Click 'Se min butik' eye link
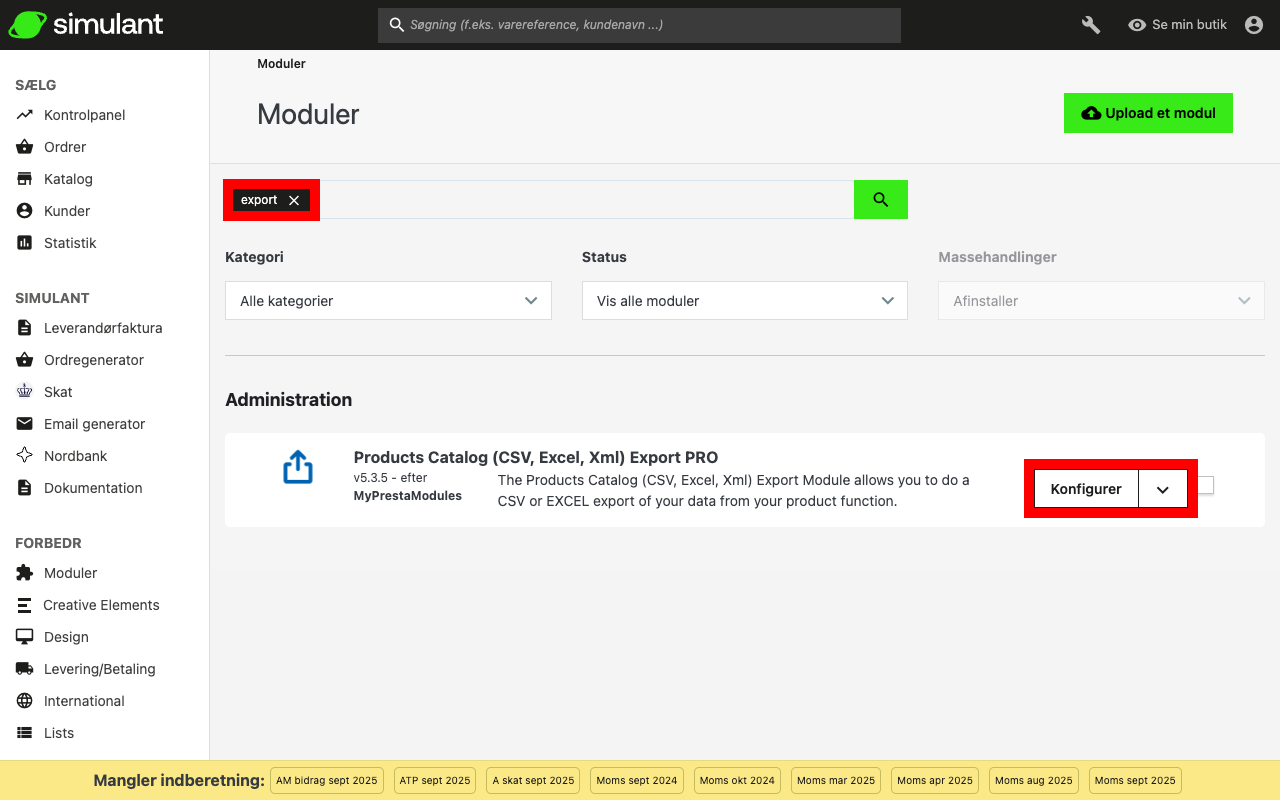The height and width of the screenshot is (800, 1280). pyautogui.click(x=1177, y=25)
